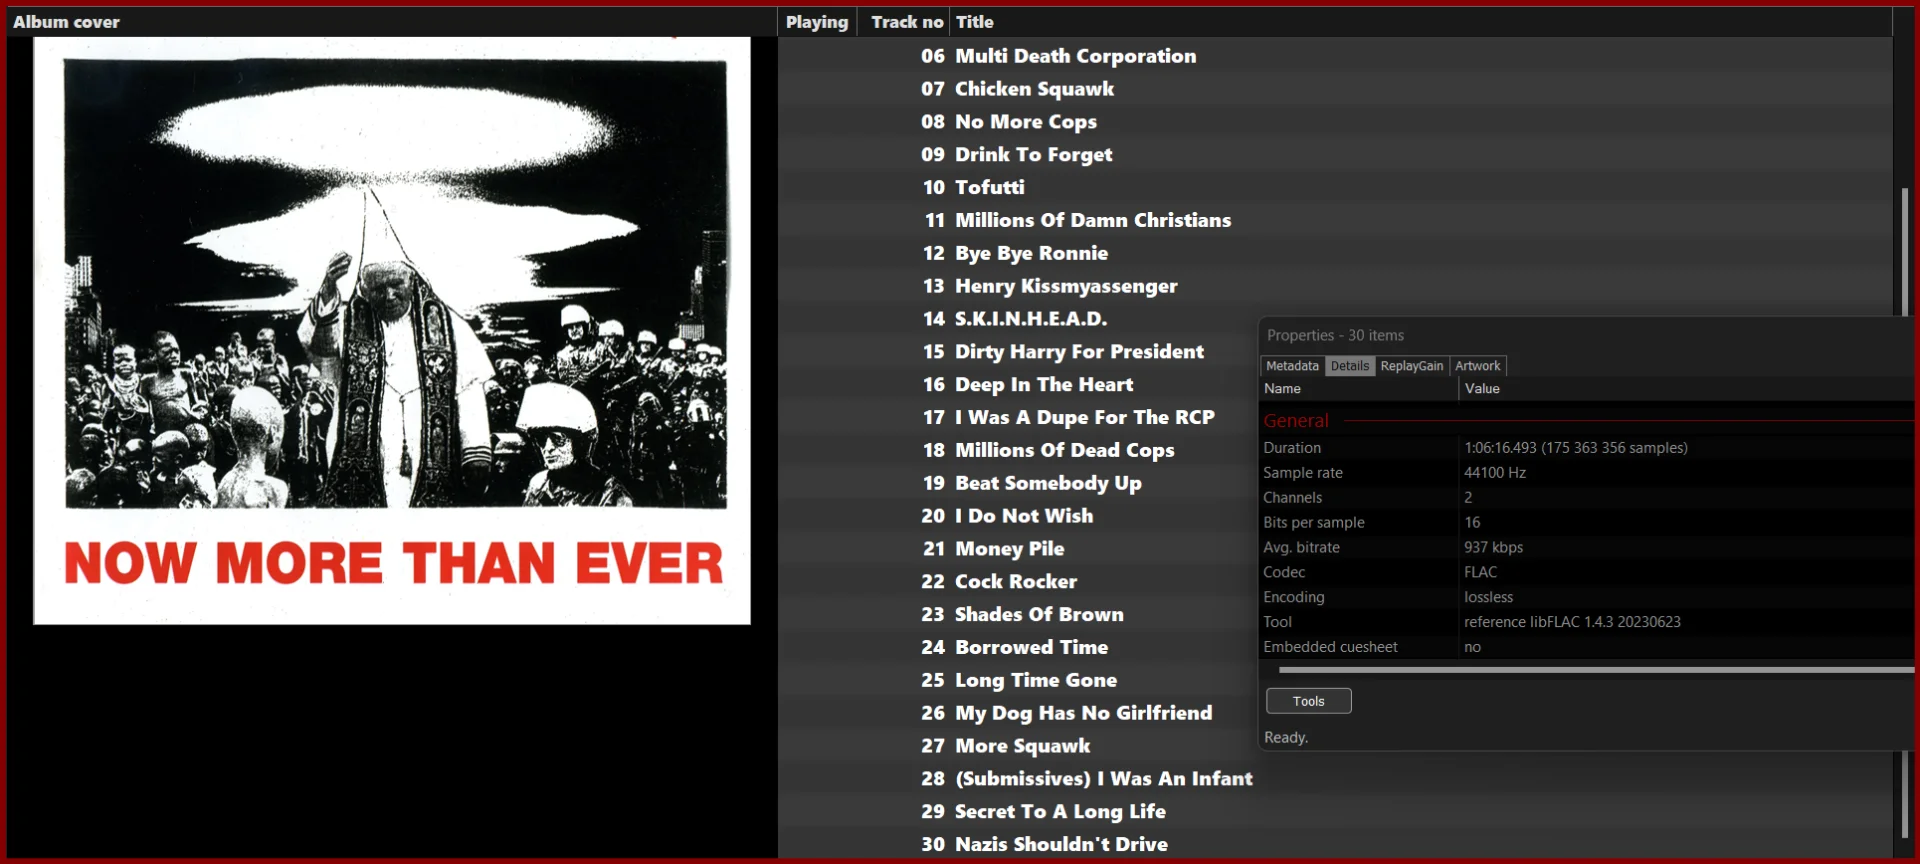This screenshot has width=1920, height=864.
Task: Click the Avg. bitrate value 937 kbps
Action: pos(1493,548)
